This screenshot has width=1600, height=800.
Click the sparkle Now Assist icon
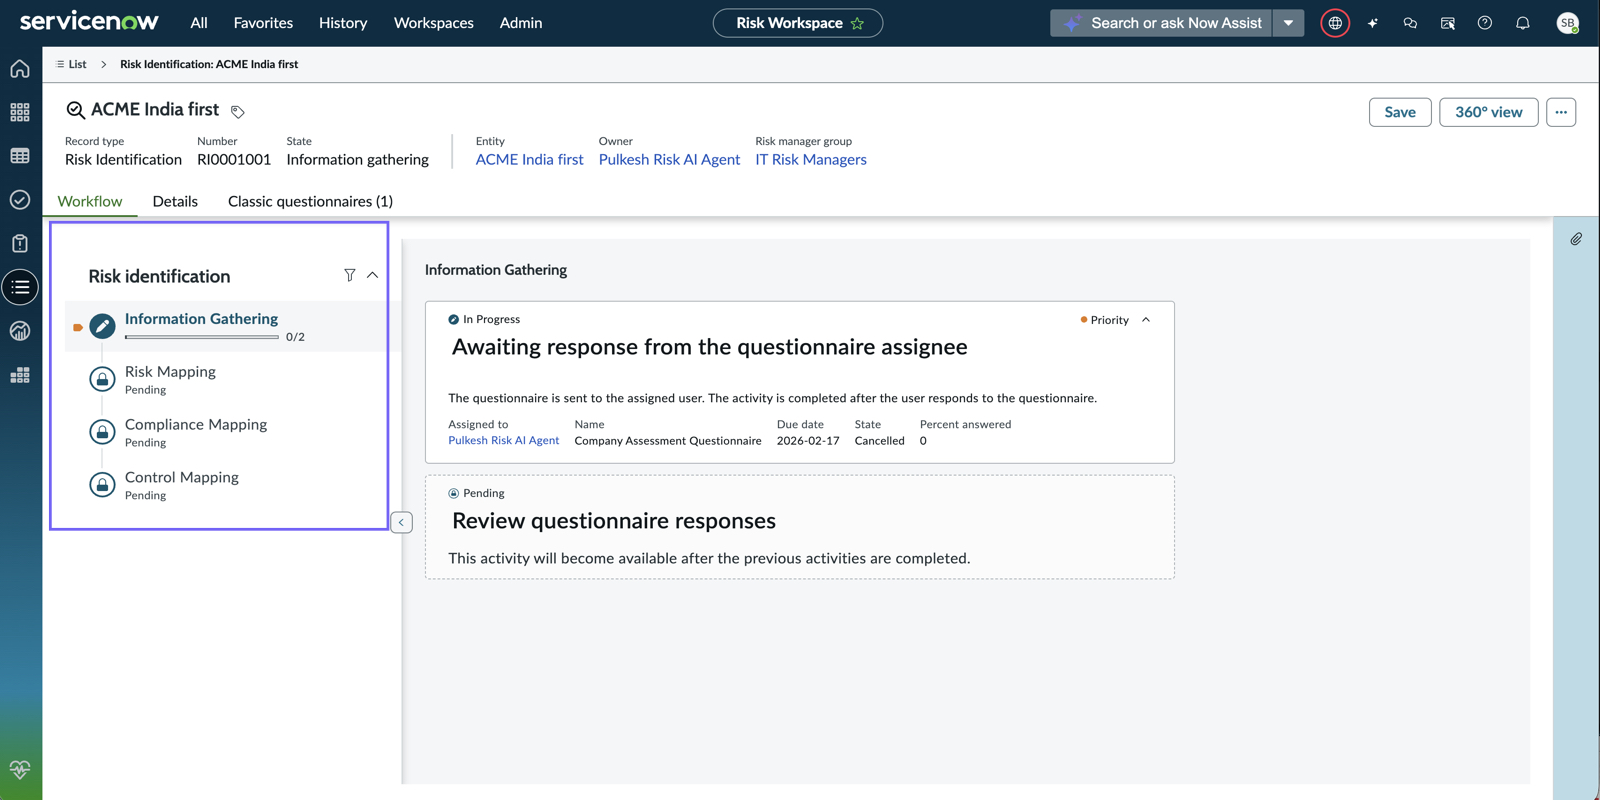point(1373,23)
